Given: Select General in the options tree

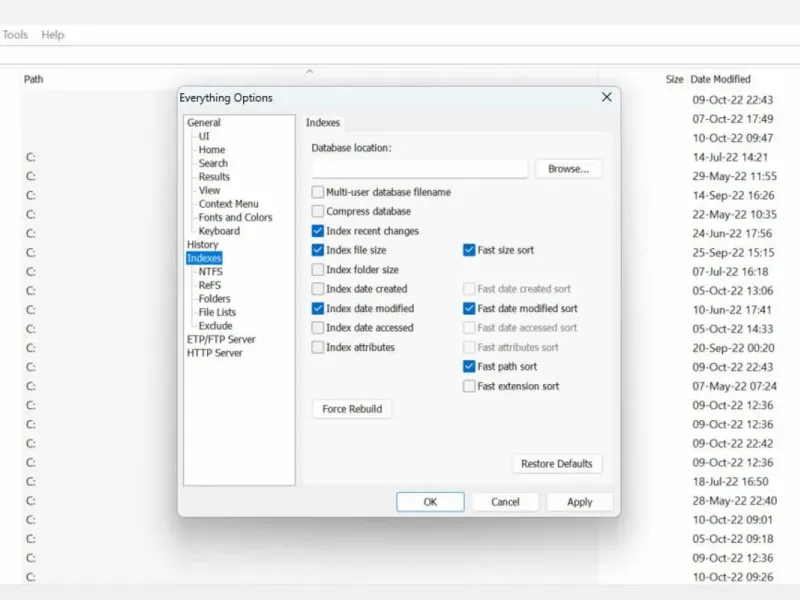Looking at the screenshot, I should click(204, 122).
